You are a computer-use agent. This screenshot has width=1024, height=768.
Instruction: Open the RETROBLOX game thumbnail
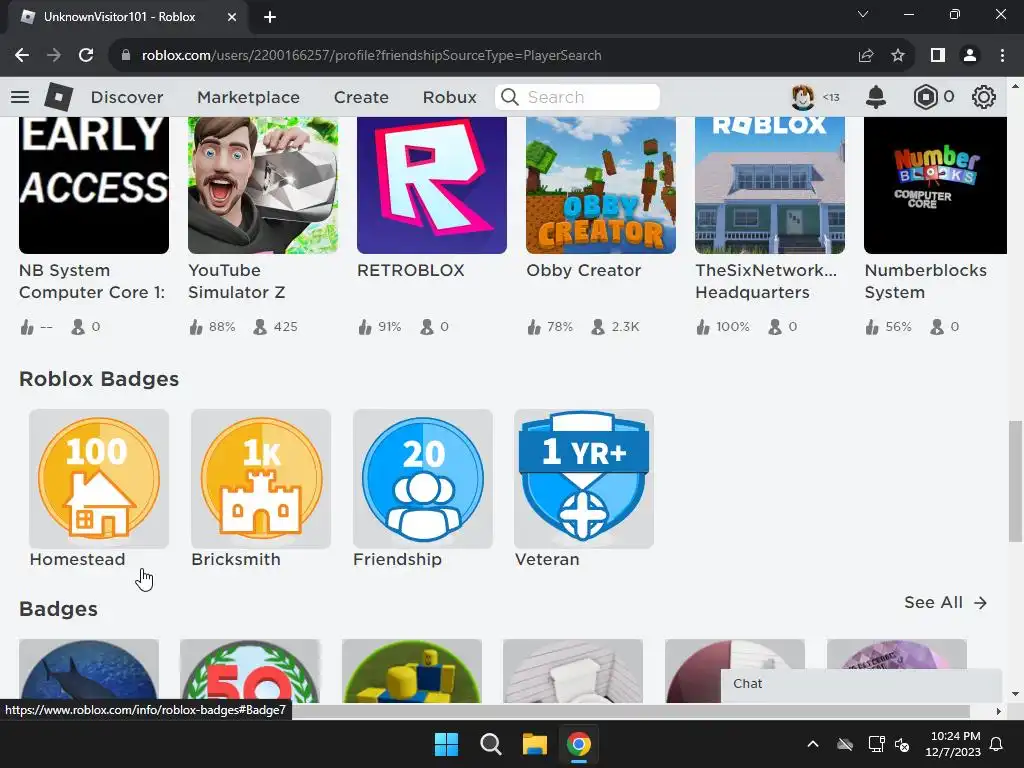tap(432, 185)
